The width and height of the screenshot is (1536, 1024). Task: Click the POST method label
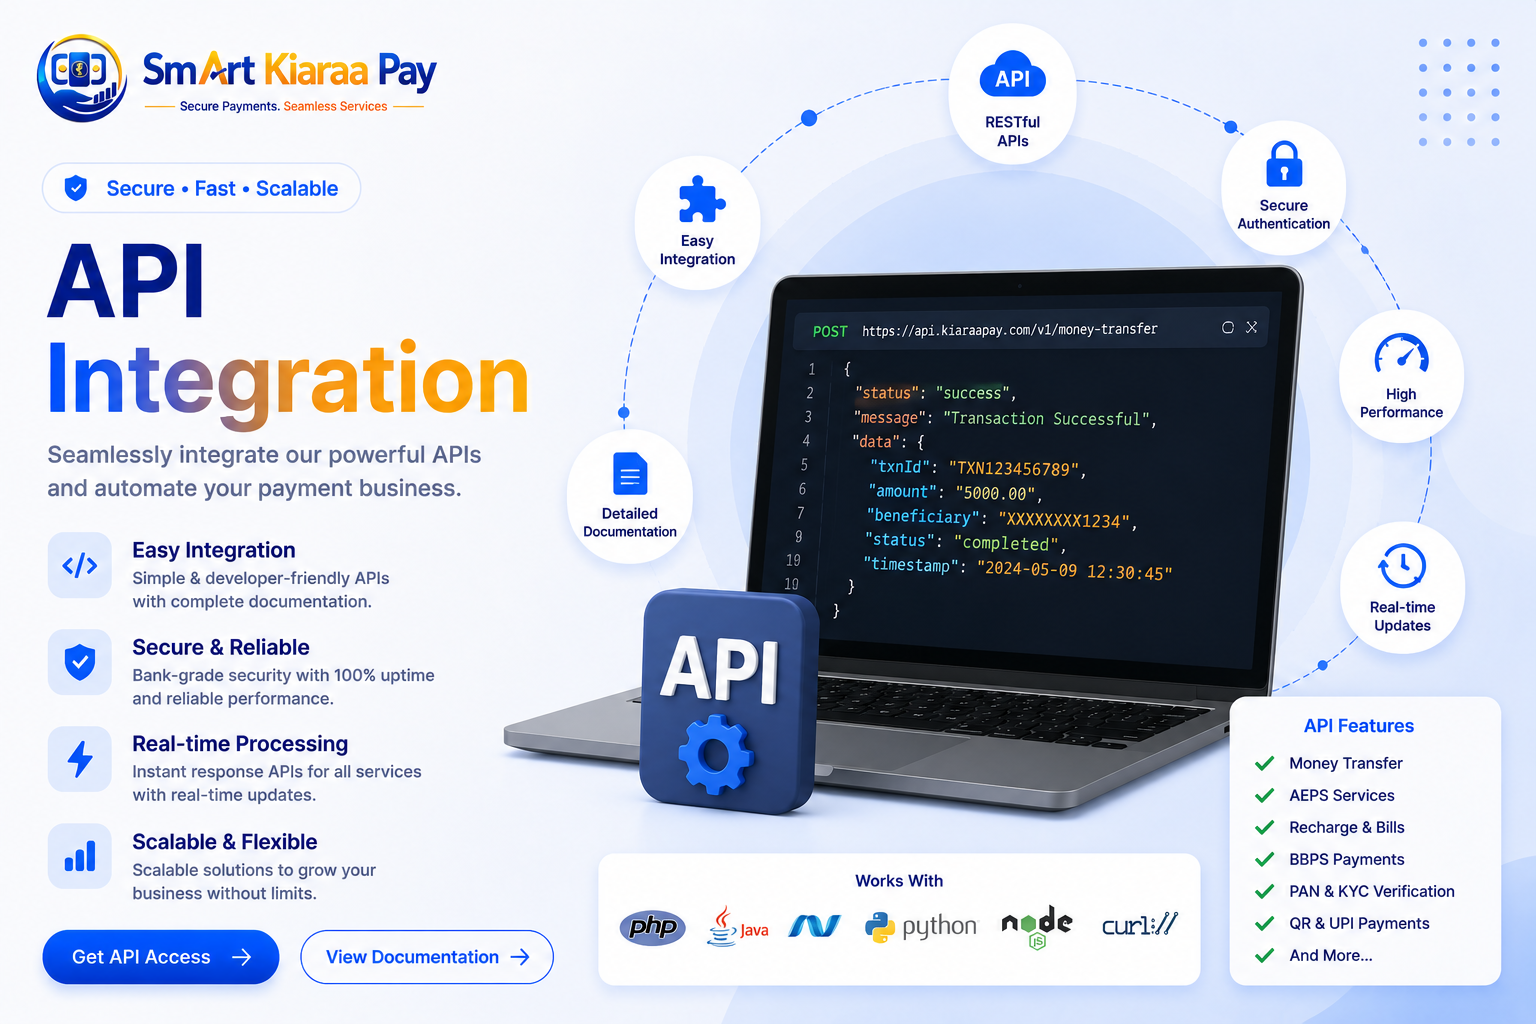coord(830,331)
